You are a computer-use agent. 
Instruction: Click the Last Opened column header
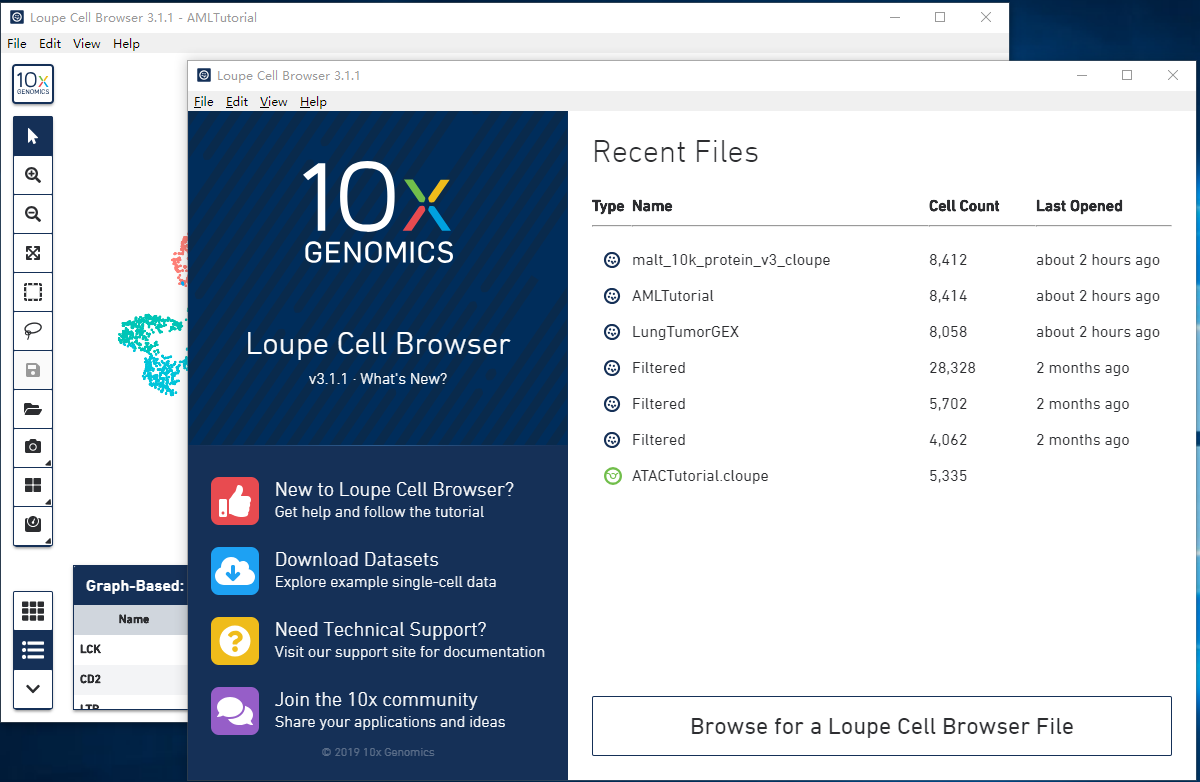(1079, 206)
